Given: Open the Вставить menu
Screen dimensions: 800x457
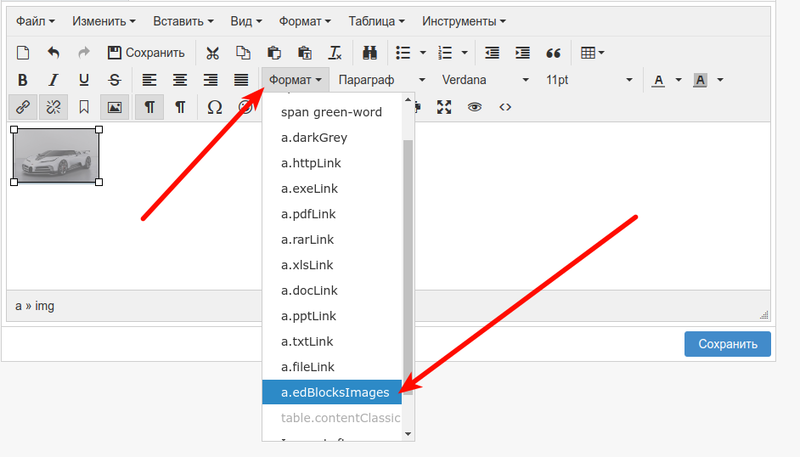Looking at the screenshot, I should [x=183, y=21].
